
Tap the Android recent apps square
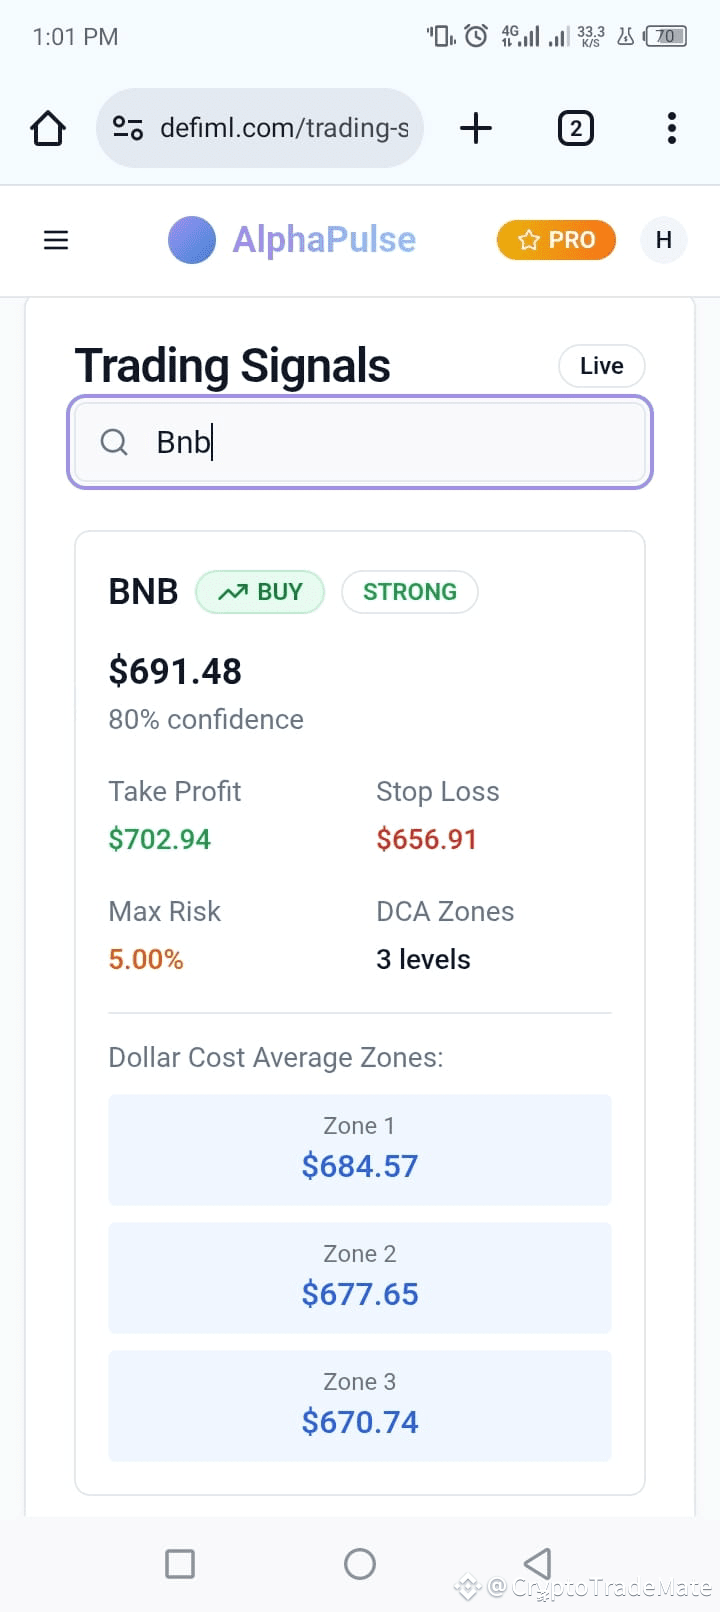[180, 1564]
